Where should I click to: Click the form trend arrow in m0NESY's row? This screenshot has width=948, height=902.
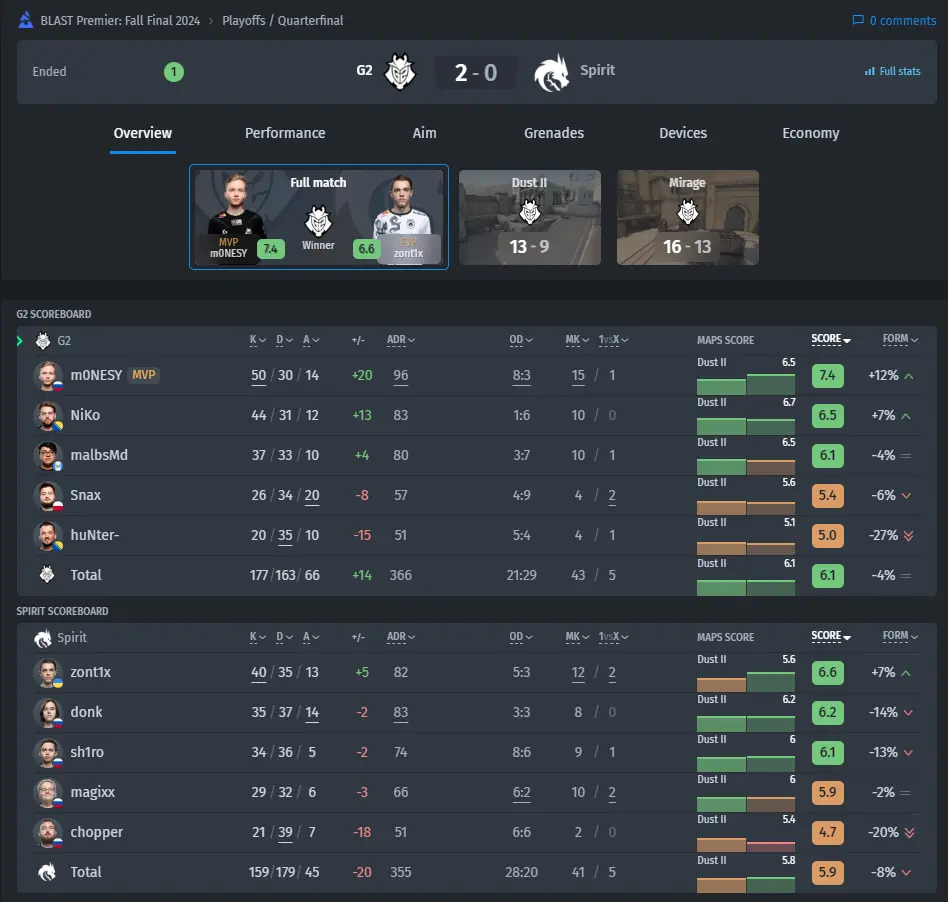(909, 376)
